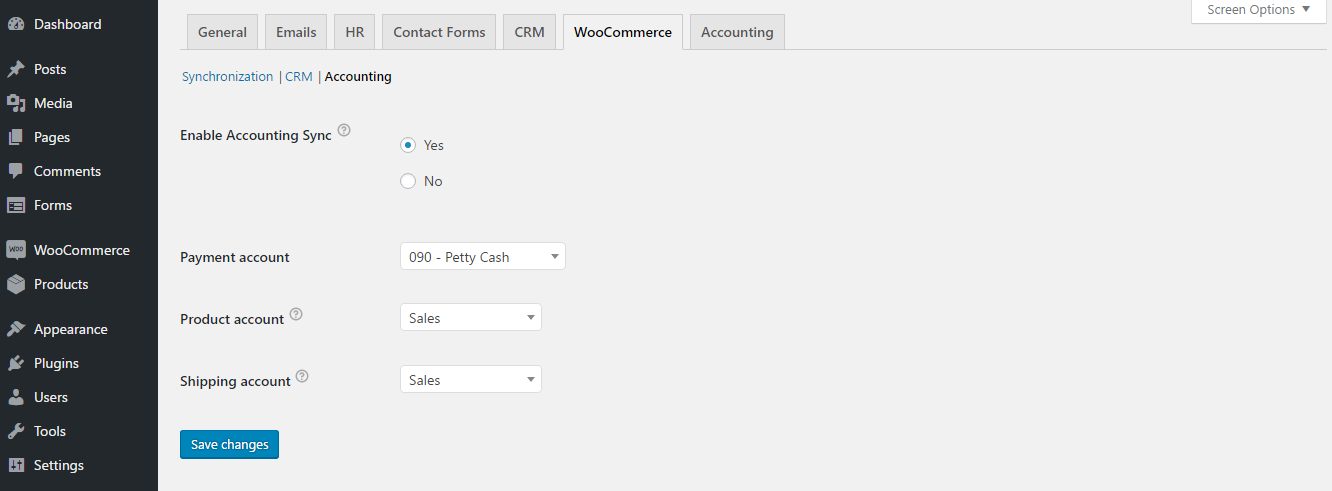Viewport: 1332px width, 491px height.
Task: Click the Media library icon
Action: (16, 103)
